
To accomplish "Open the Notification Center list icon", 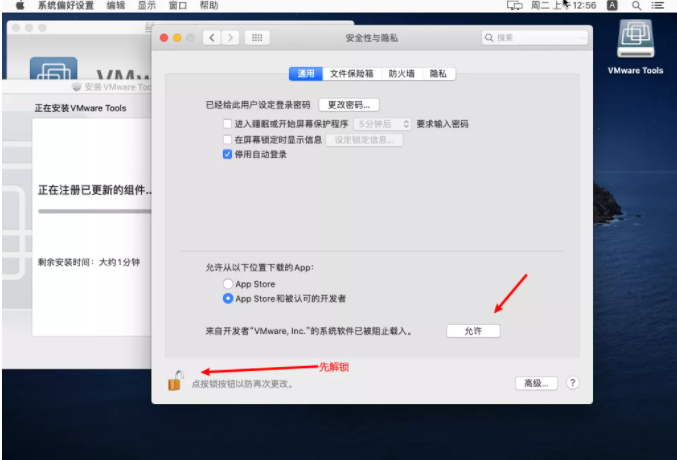I will (x=658, y=6).
